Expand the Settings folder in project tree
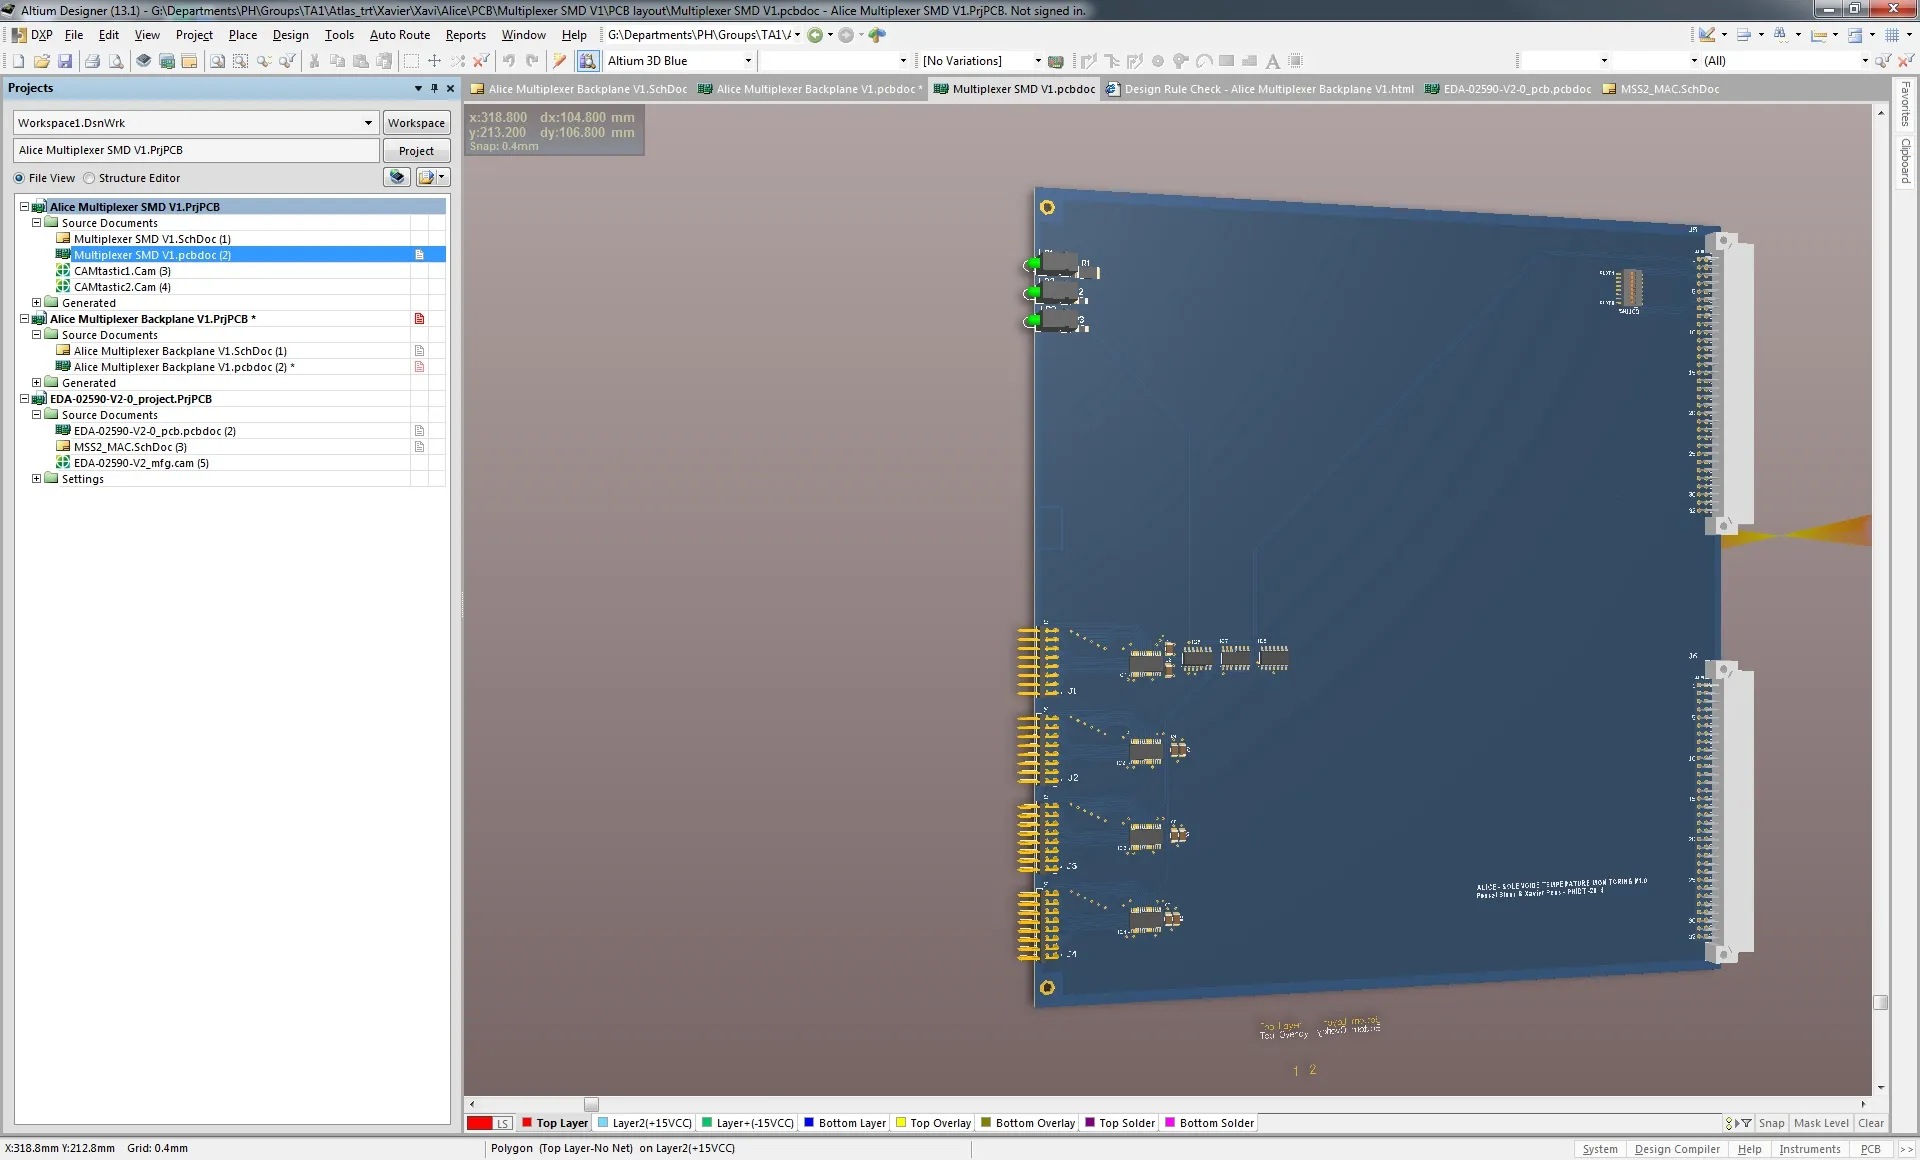Viewport: 1920px width, 1160px height. pos(37,479)
